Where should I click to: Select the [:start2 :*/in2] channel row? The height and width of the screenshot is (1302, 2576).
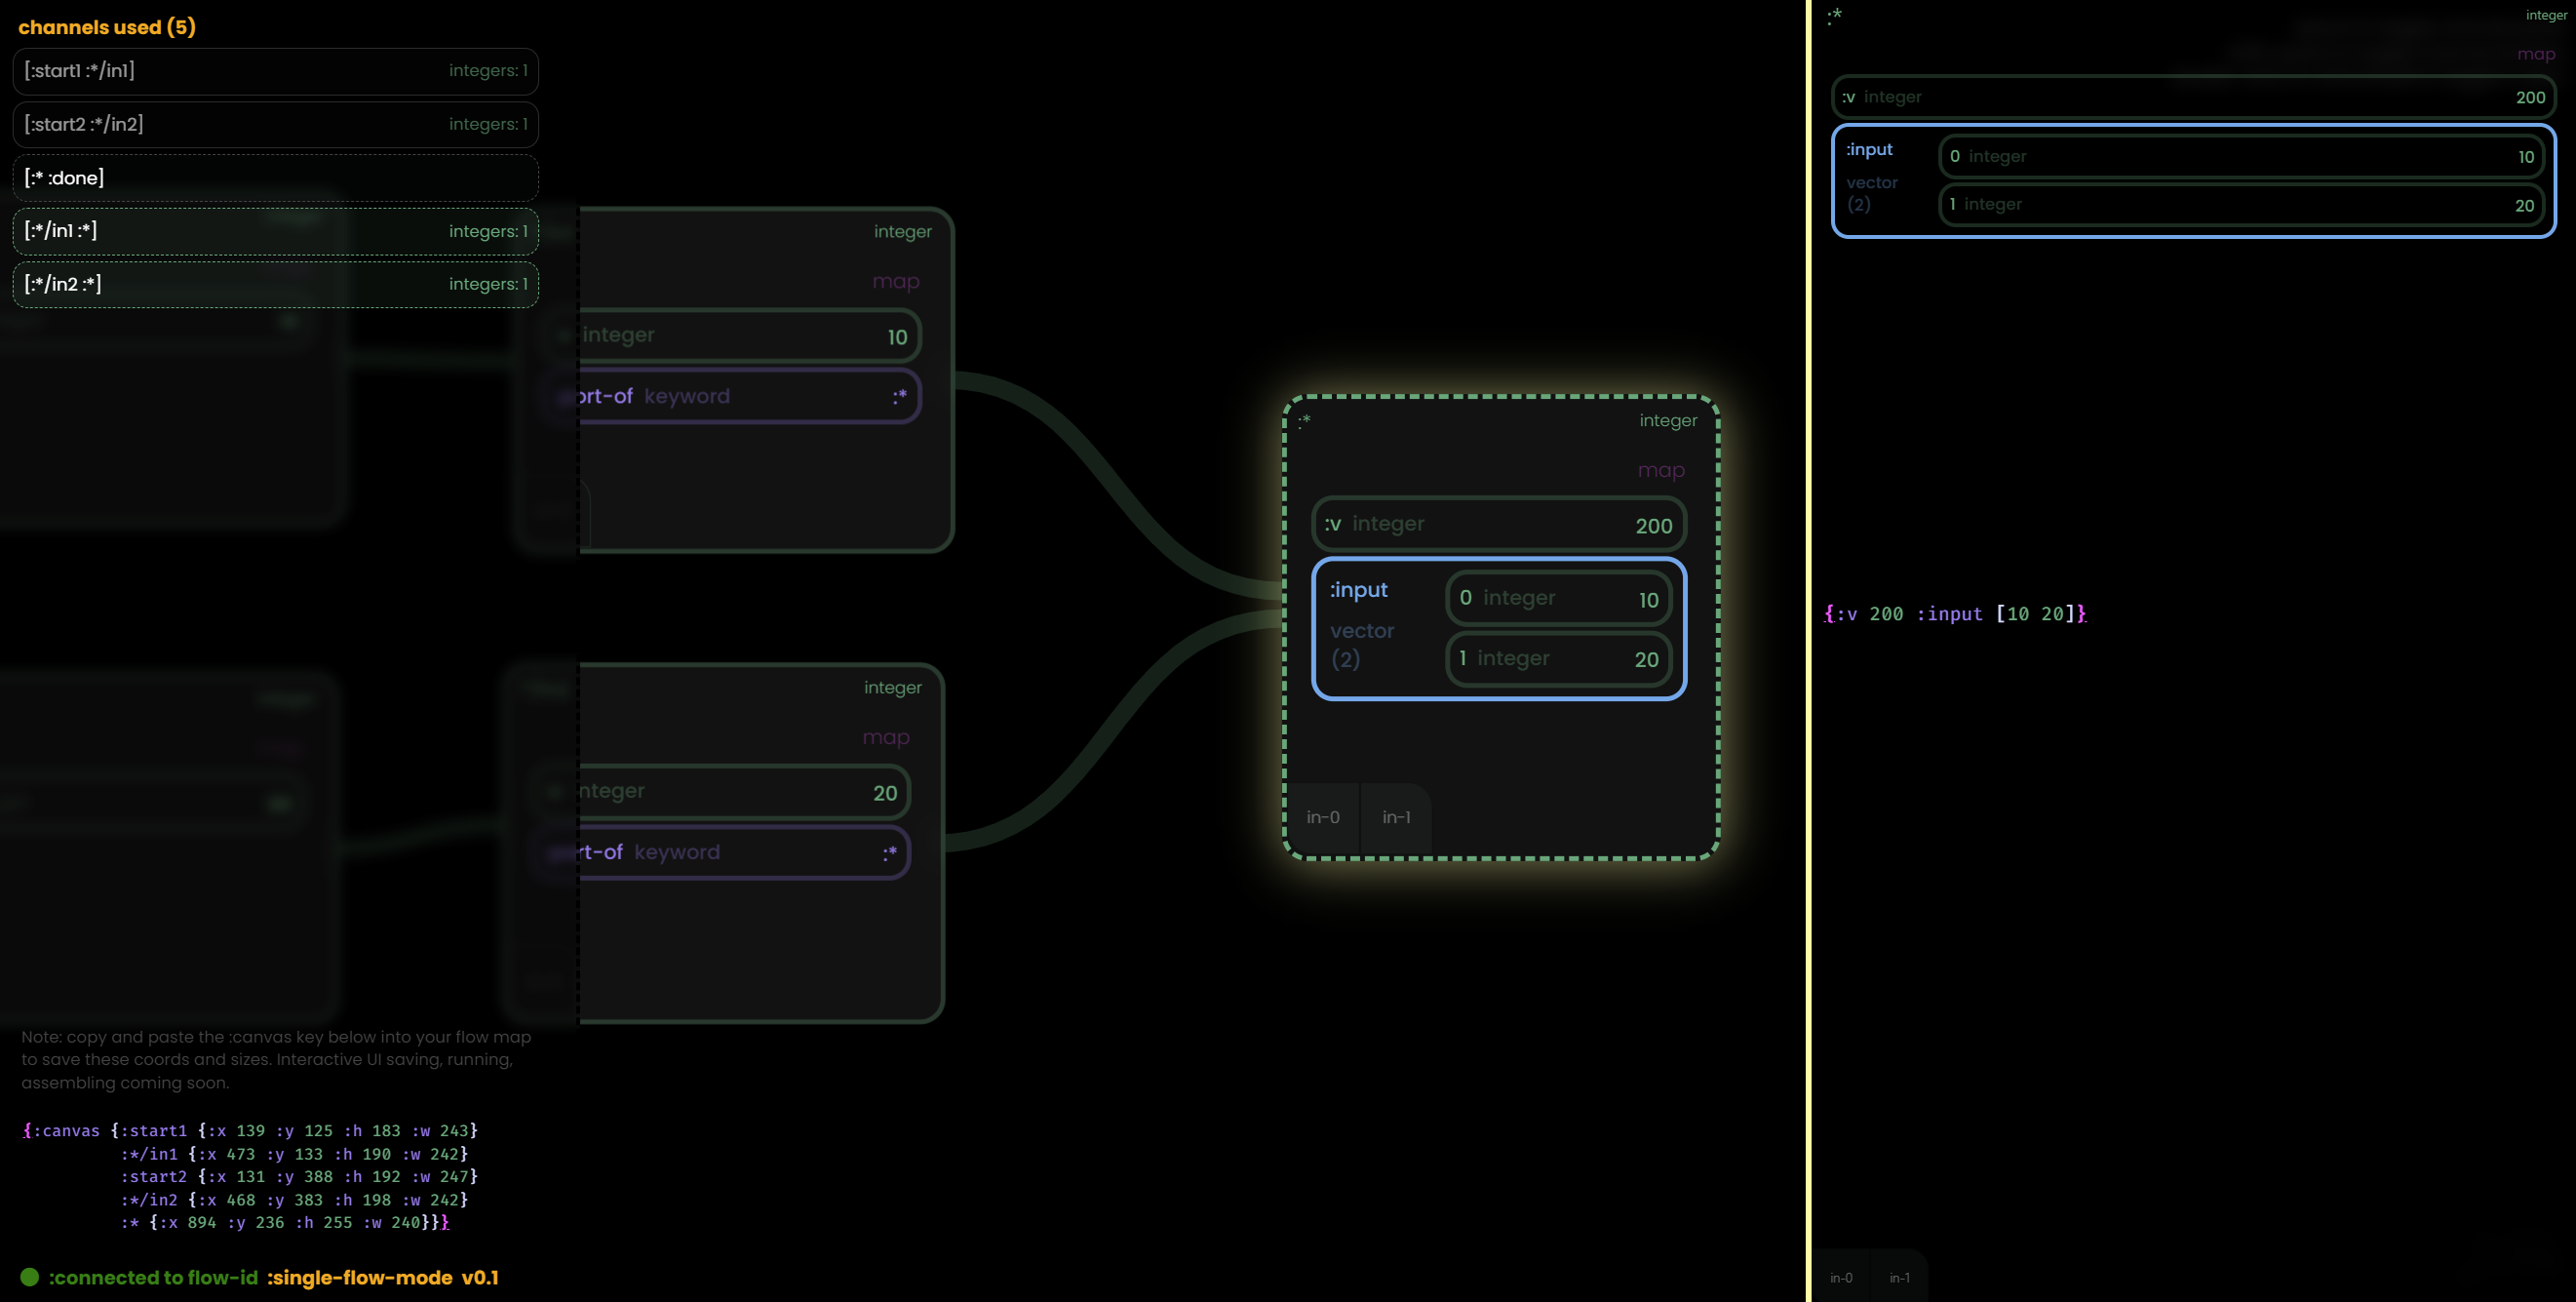click(x=275, y=124)
